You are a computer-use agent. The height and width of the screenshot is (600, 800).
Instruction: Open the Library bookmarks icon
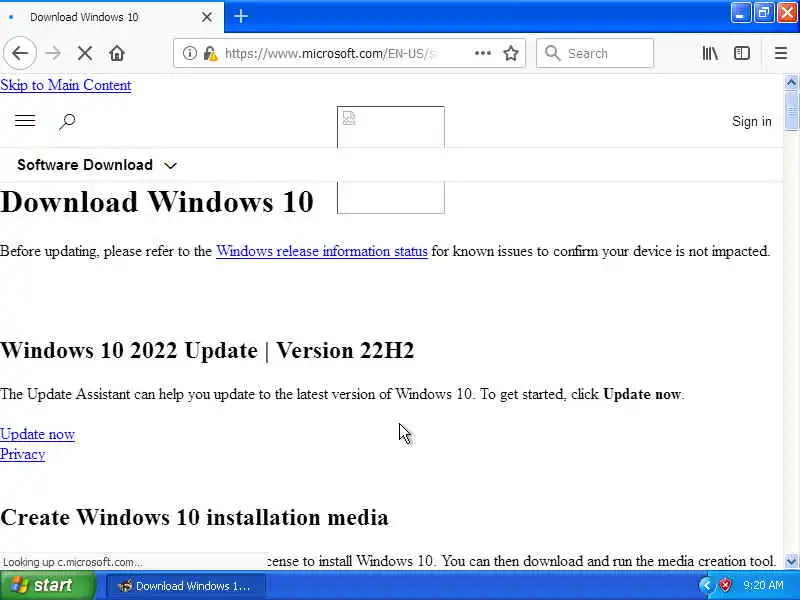click(x=710, y=53)
